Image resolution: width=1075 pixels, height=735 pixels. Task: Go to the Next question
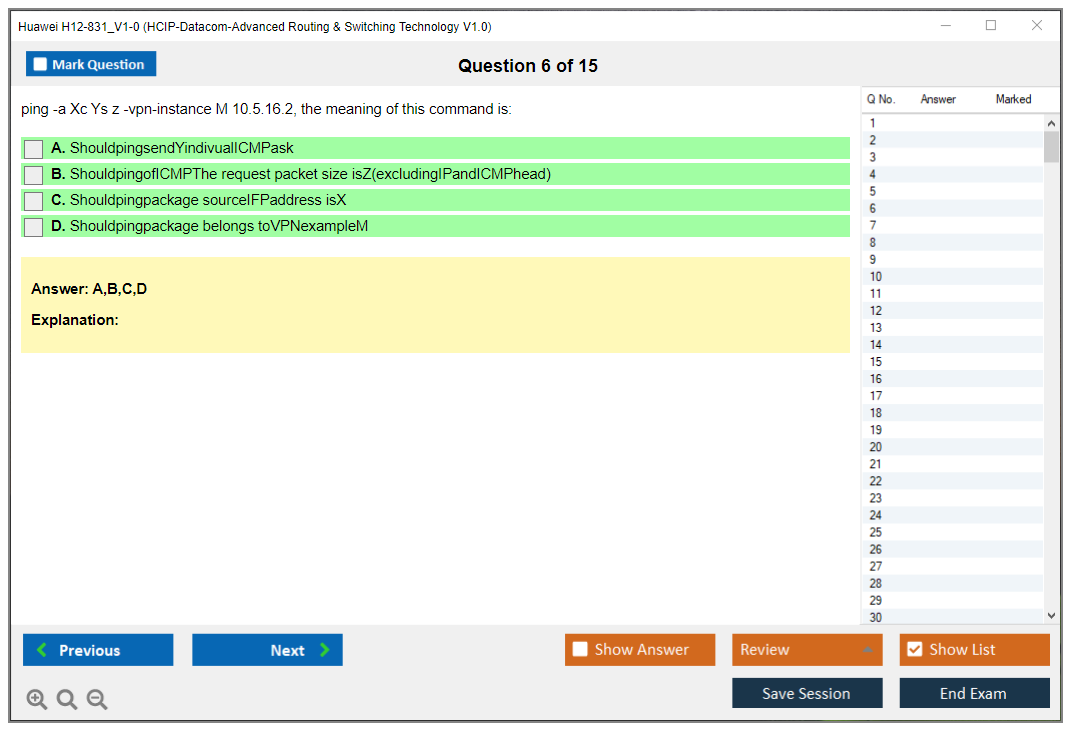tap(267, 650)
